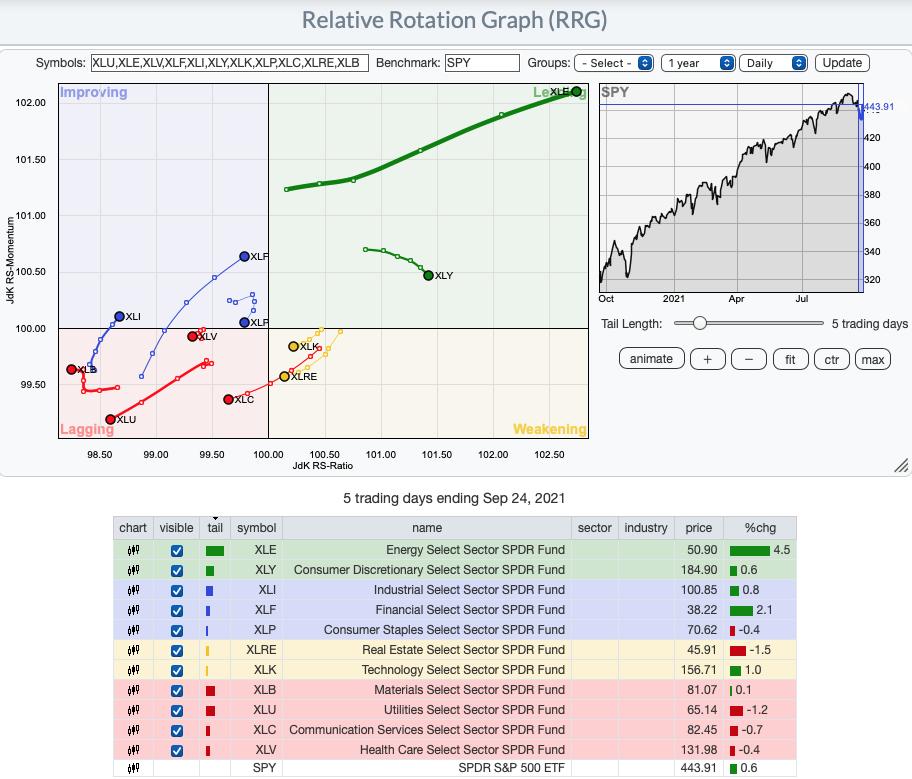Open the XLV chart icon
Image resolution: width=912 pixels, height=779 pixels.
pos(133,750)
